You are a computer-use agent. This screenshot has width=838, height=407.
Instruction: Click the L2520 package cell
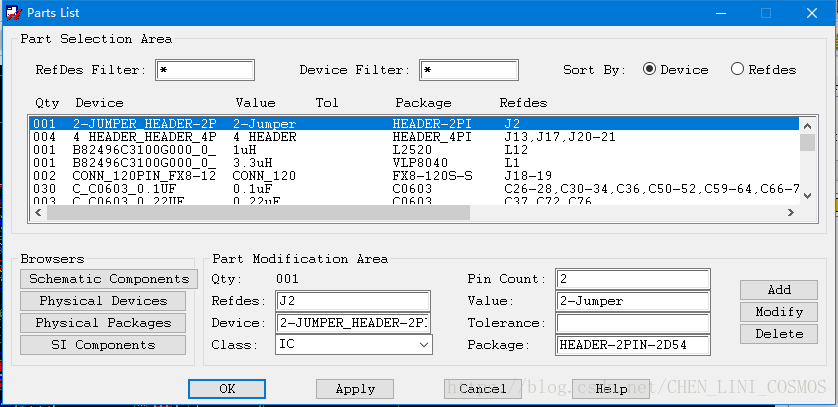[412, 150]
